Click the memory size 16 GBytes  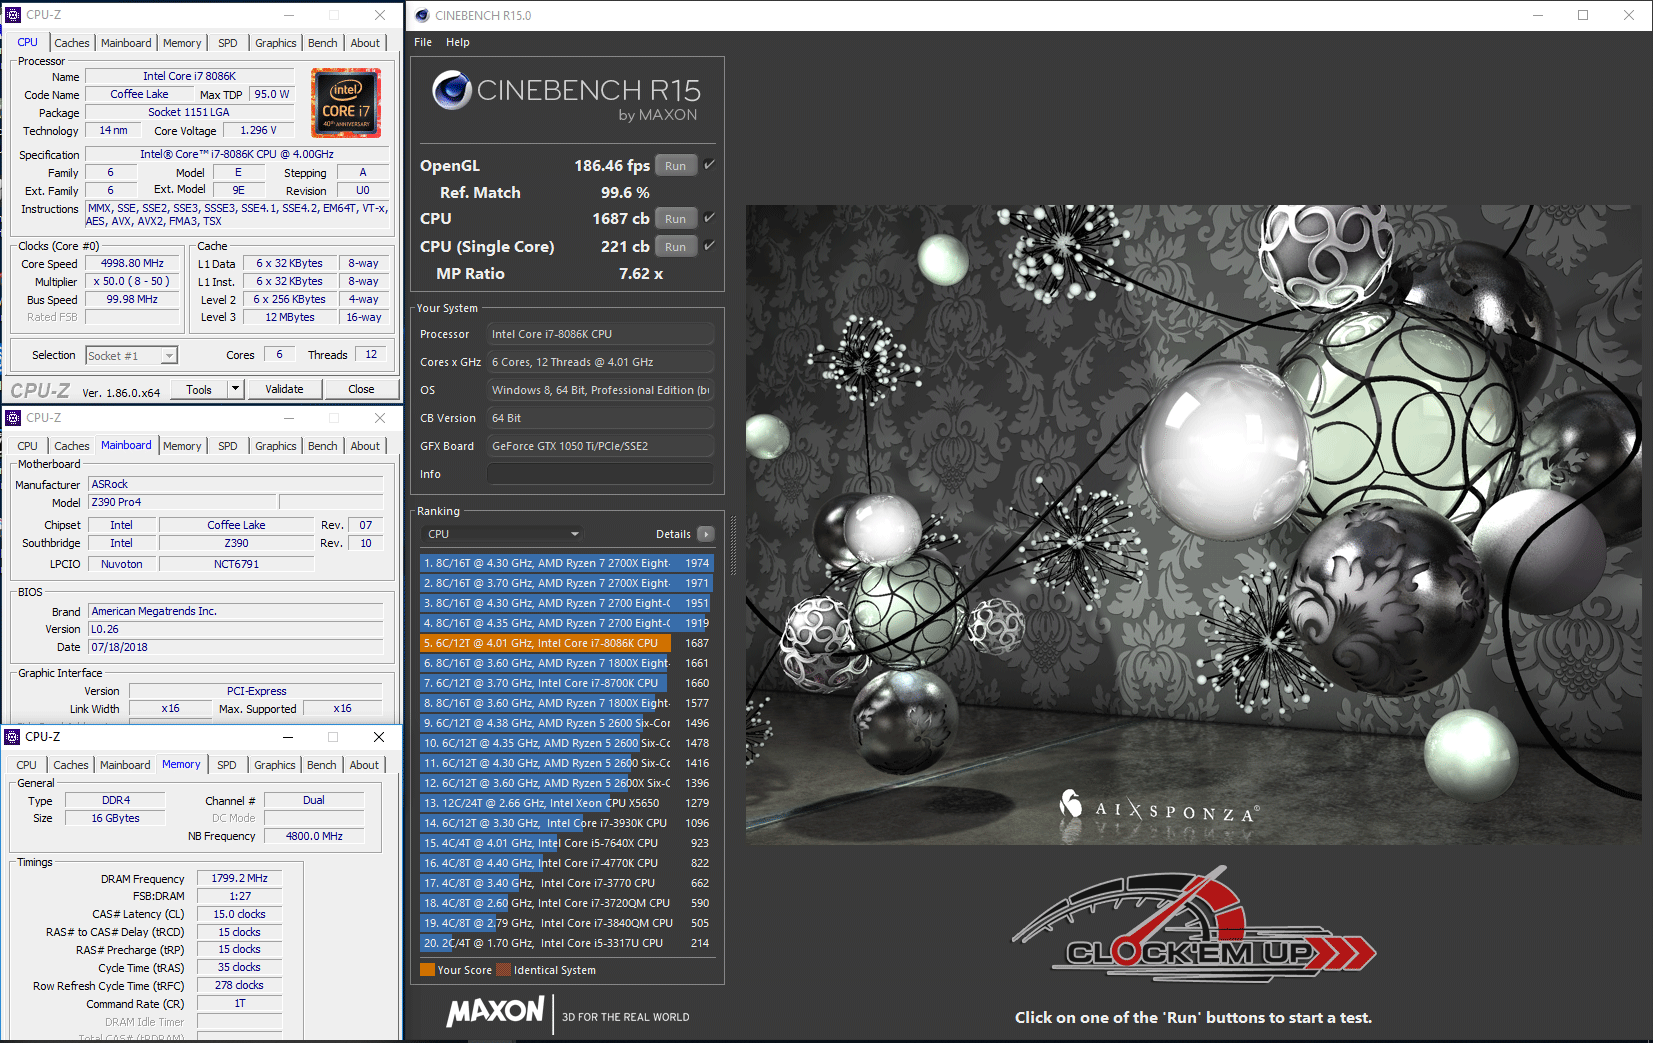(116, 818)
